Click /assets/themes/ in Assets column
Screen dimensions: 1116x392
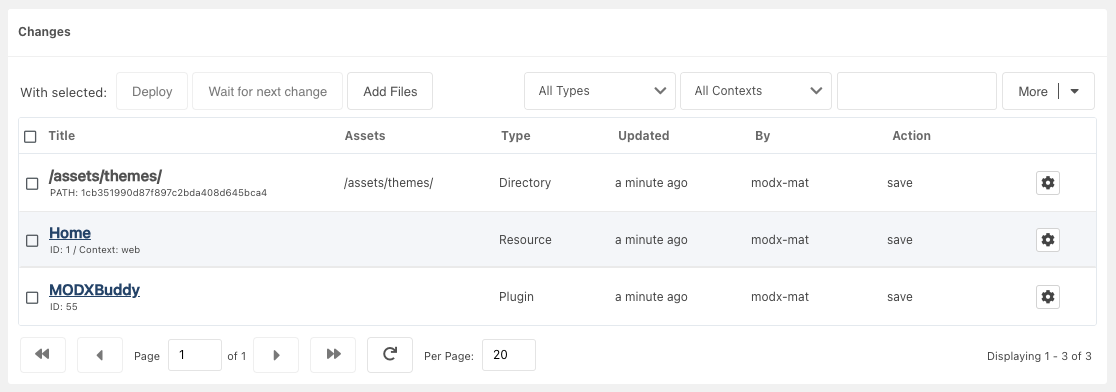(389, 183)
